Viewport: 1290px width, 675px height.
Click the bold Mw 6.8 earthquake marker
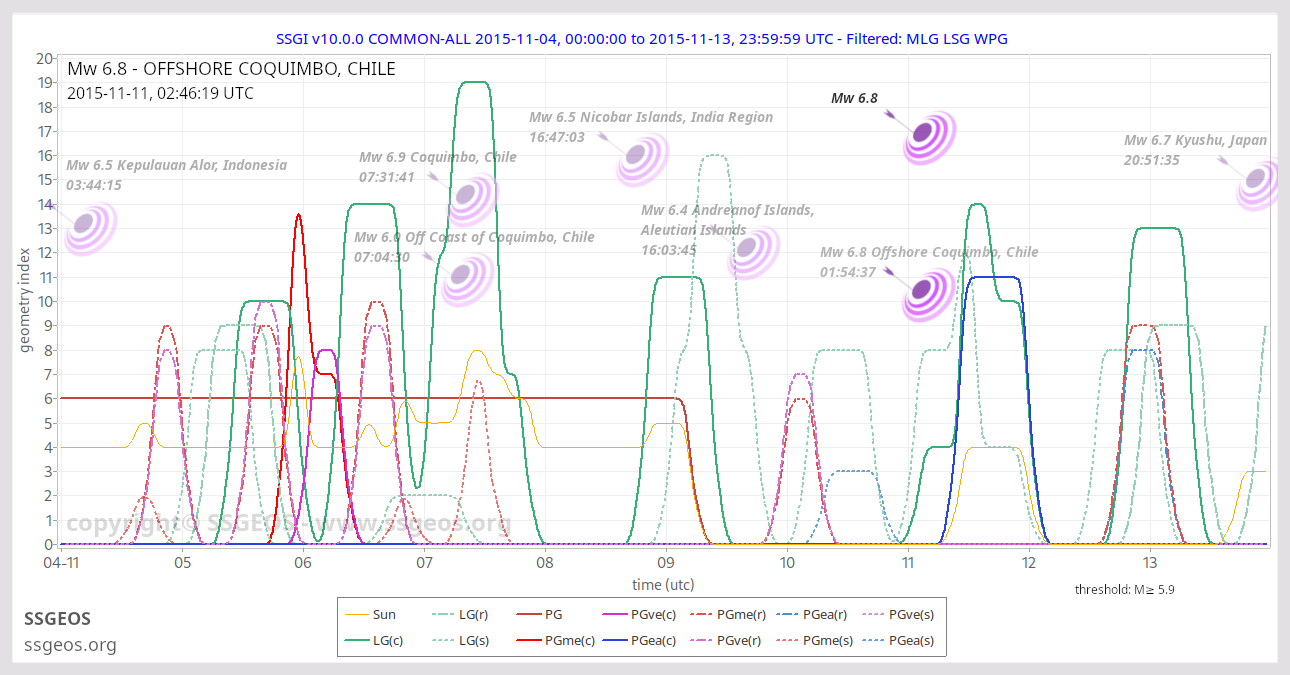click(929, 136)
